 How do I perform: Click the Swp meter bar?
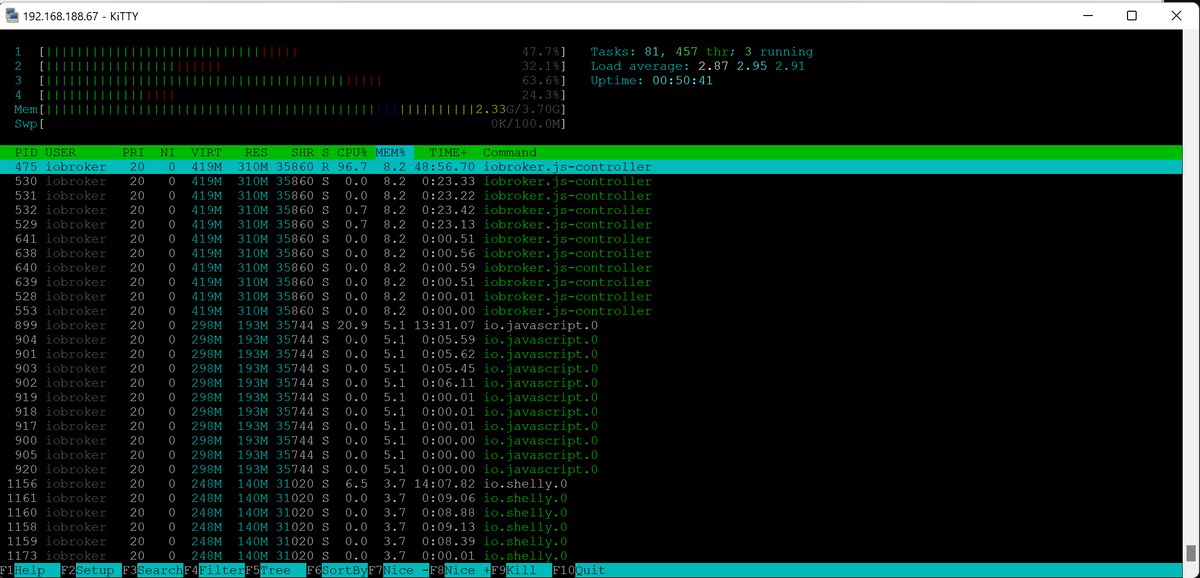point(291,123)
